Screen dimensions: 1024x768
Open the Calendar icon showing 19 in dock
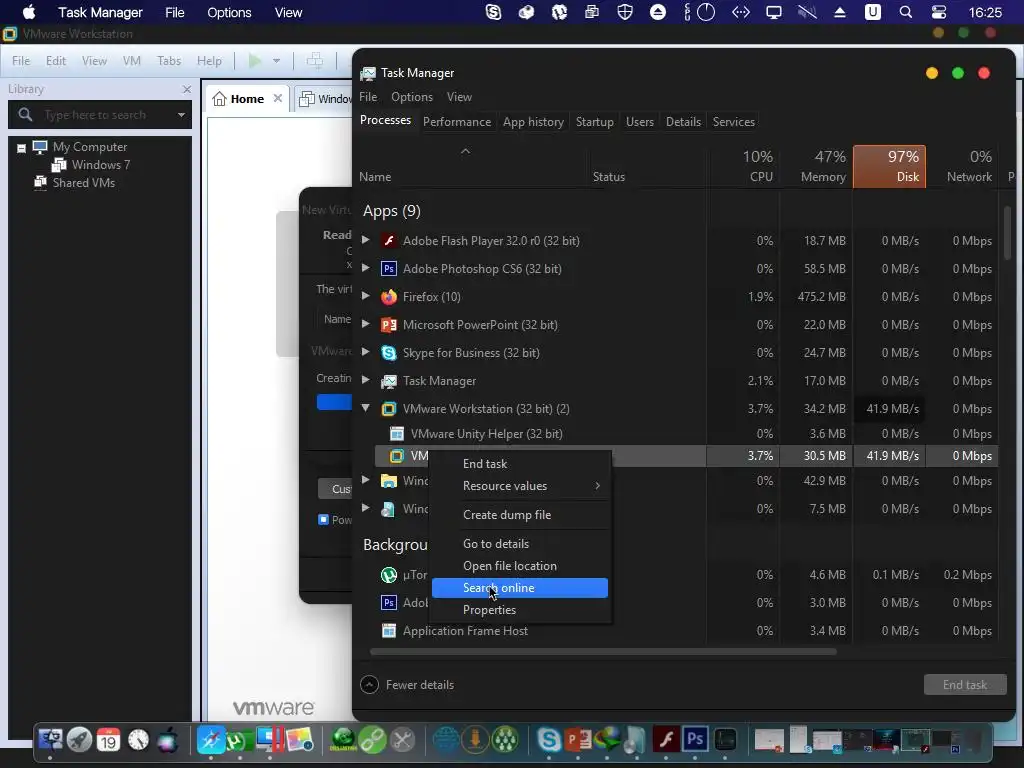(x=108, y=740)
